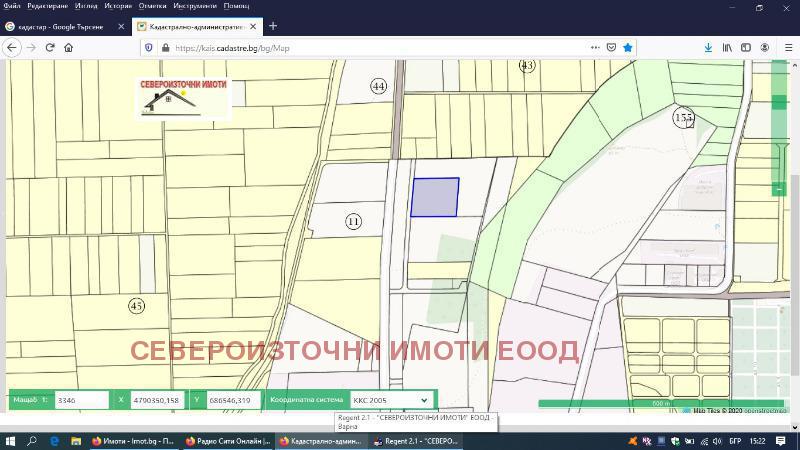This screenshot has width=800, height=450.
Task: Open the Firefox downloads panel
Action: point(708,47)
